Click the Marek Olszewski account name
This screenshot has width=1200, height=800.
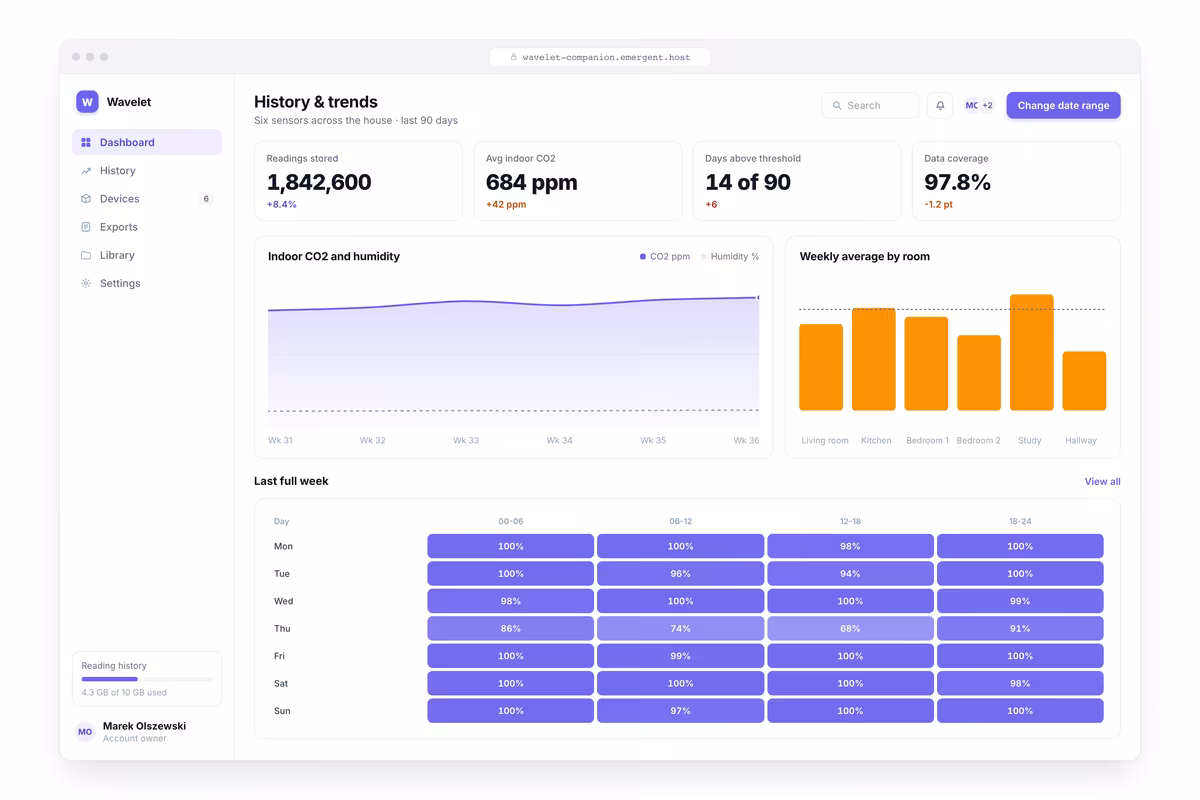tap(144, 726)
